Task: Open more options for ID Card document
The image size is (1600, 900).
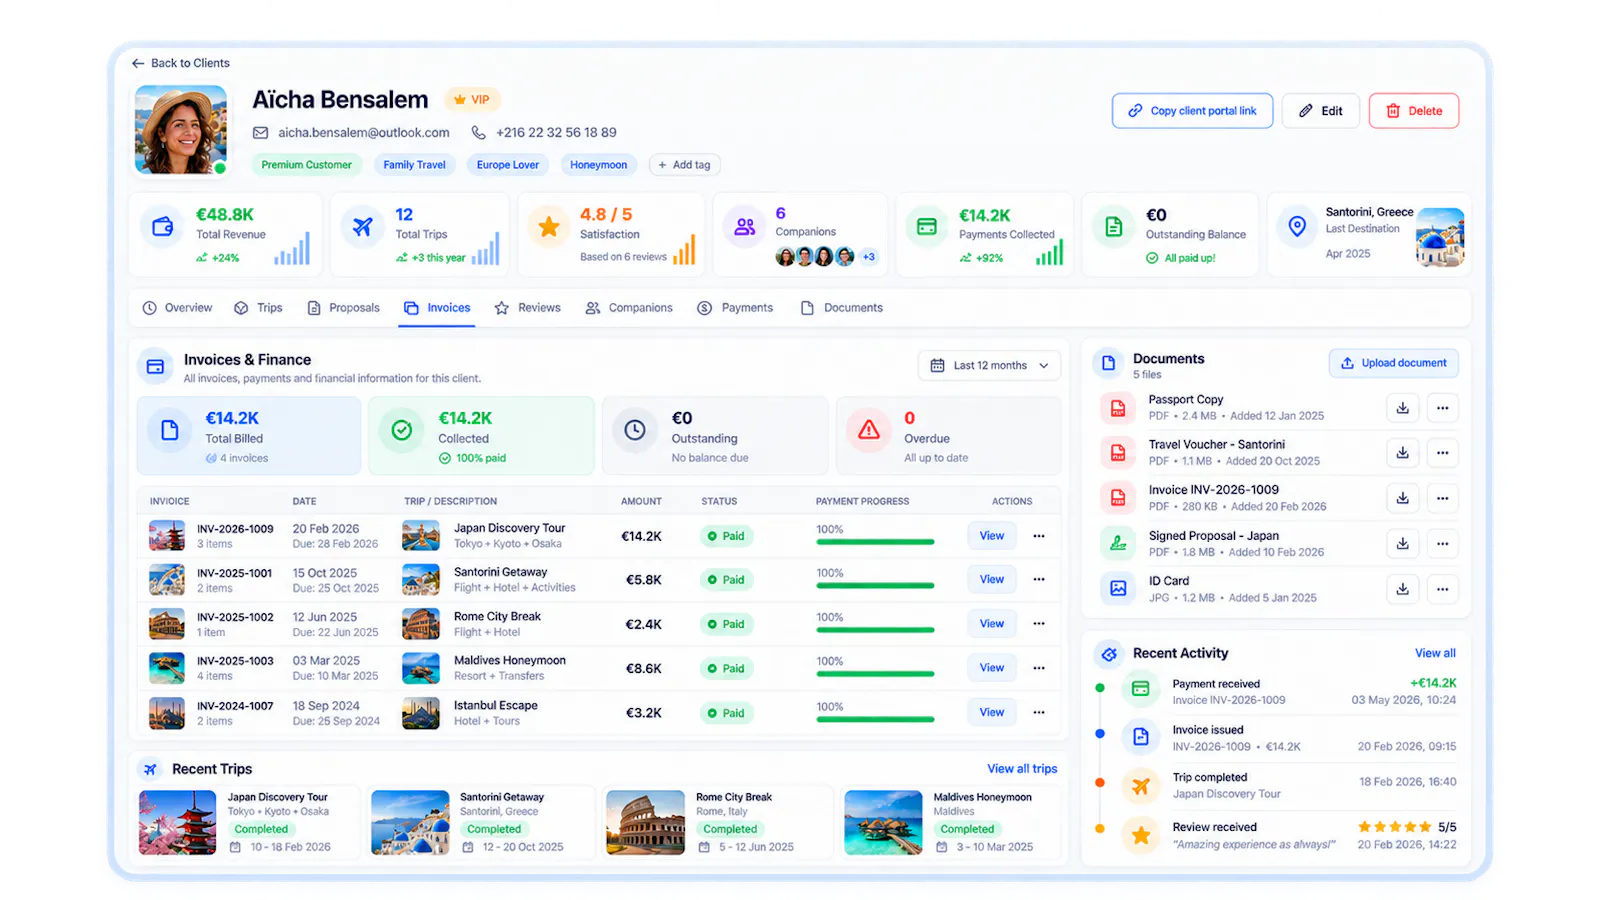Action: (1442, 589)
